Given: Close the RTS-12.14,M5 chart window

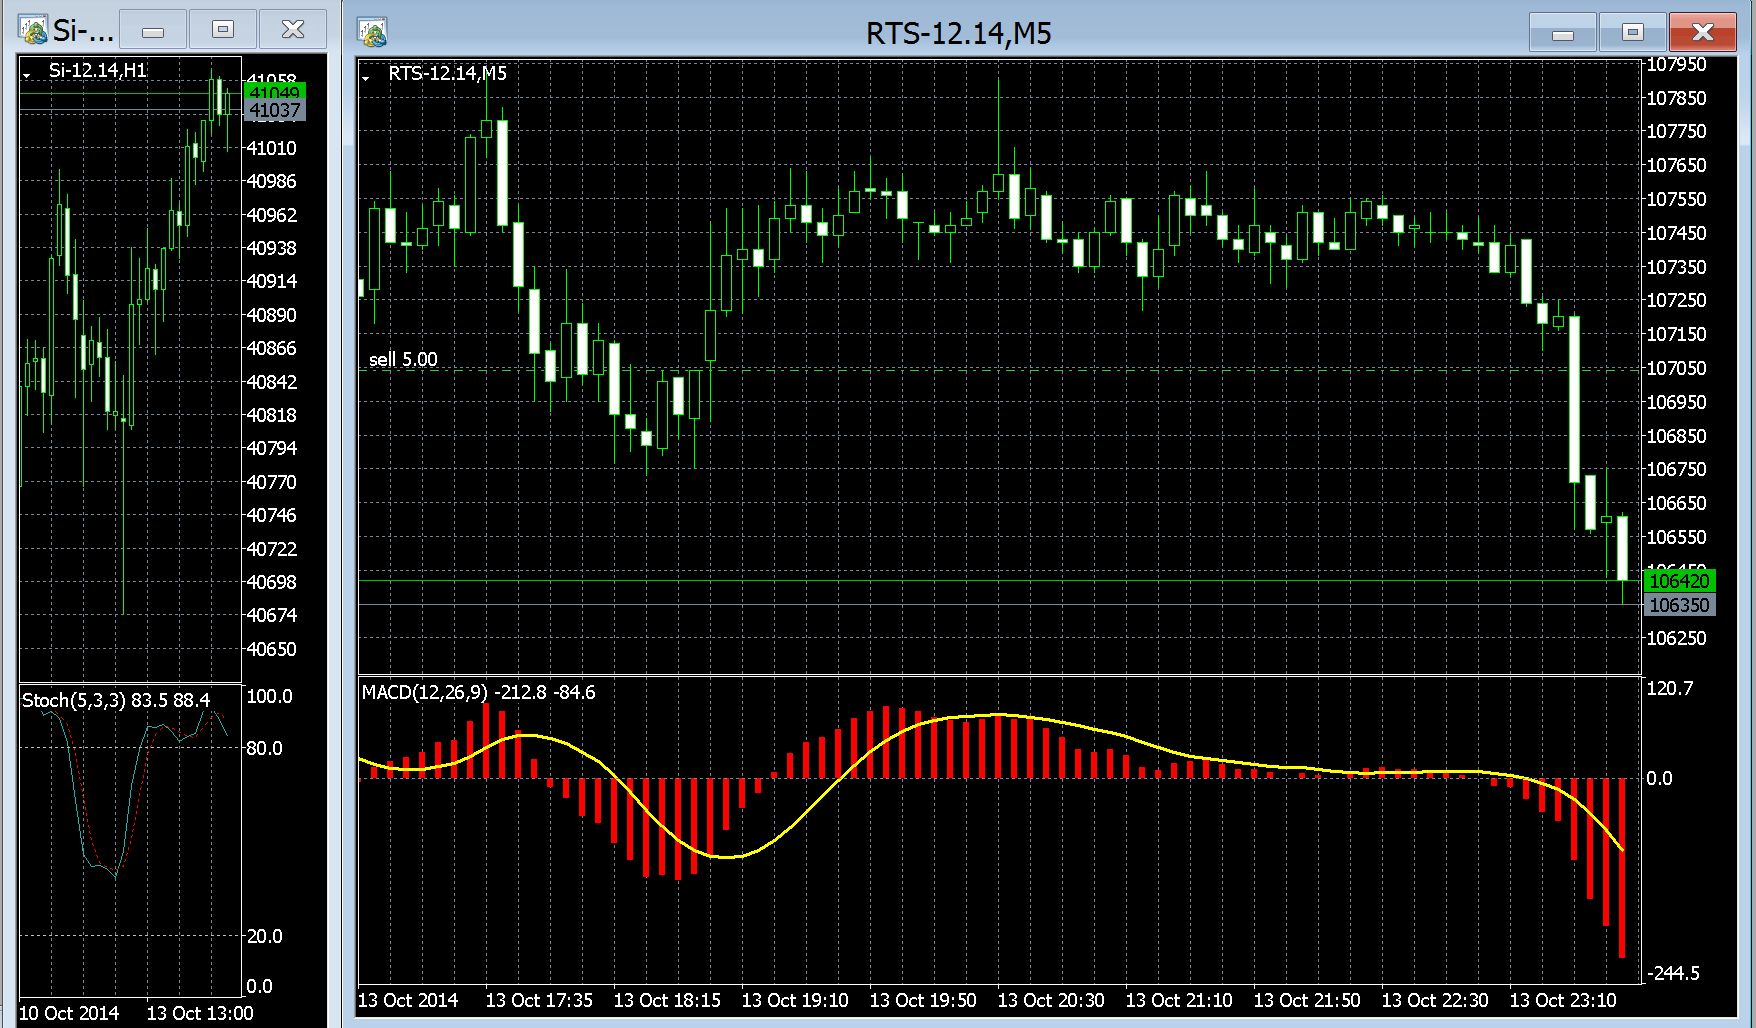Looking at the screenshot, I should (1702, 33).
